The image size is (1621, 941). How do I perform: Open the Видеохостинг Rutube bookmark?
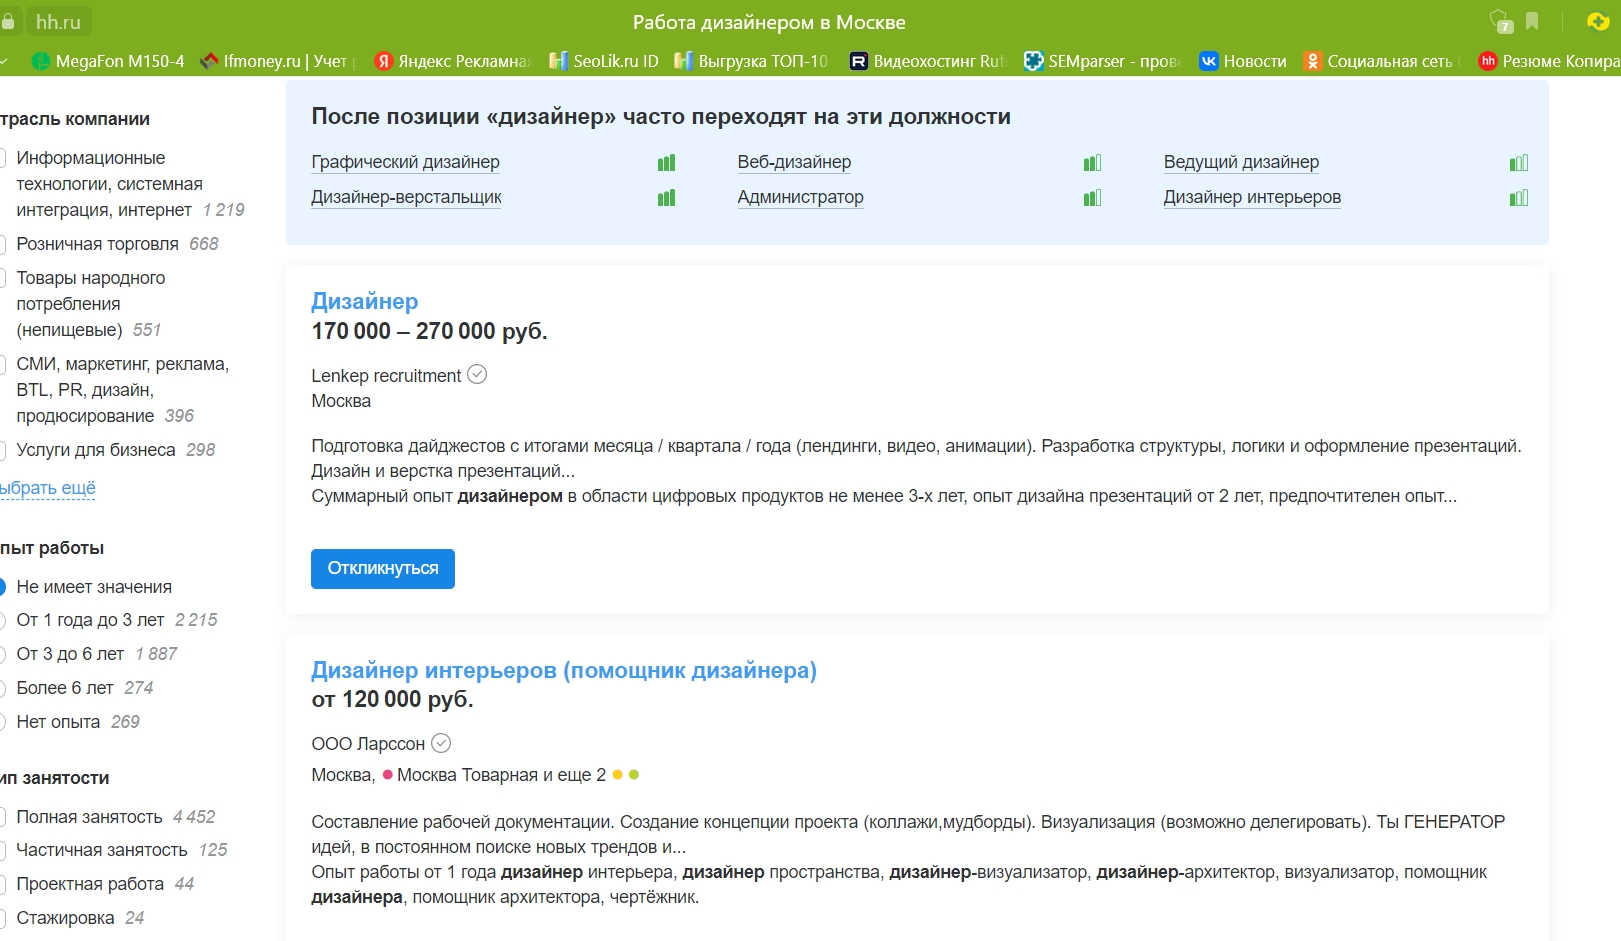coord(927,61)
